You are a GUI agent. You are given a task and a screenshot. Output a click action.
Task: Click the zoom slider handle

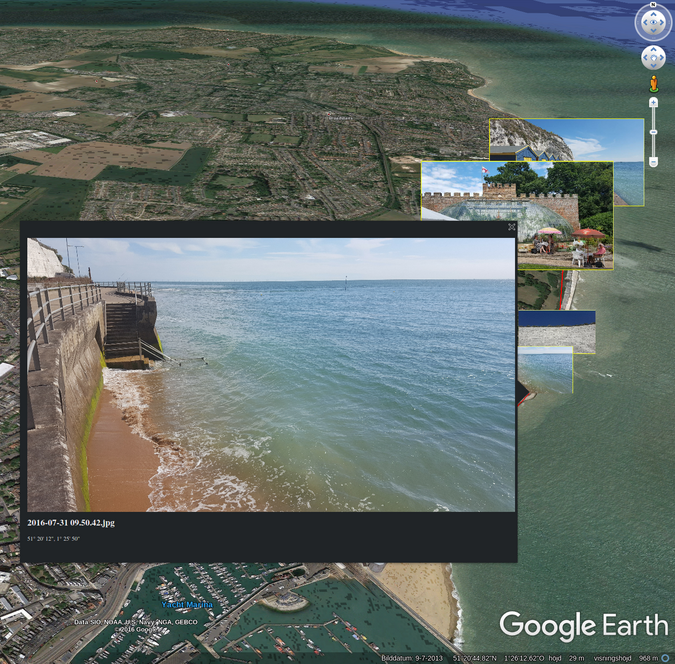tap(653, 132)
